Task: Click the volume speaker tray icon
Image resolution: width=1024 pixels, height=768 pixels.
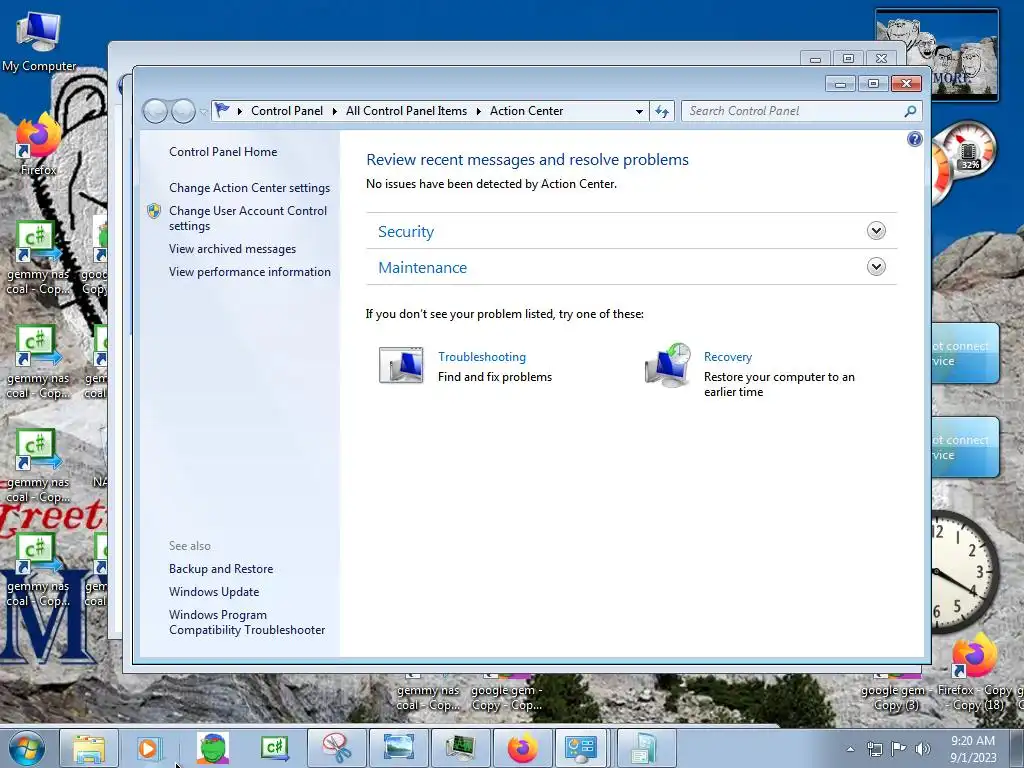Action: tap(923, 749)
